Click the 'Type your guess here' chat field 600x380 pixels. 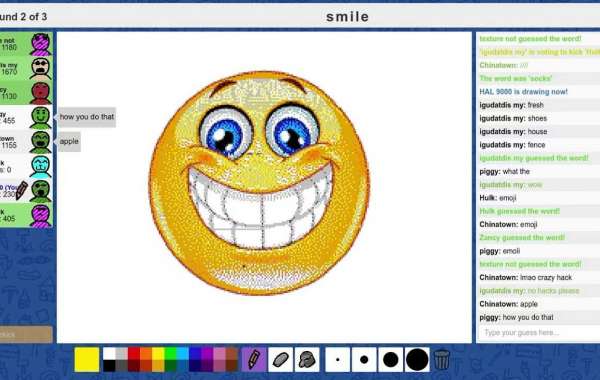(x=539, y=332)
